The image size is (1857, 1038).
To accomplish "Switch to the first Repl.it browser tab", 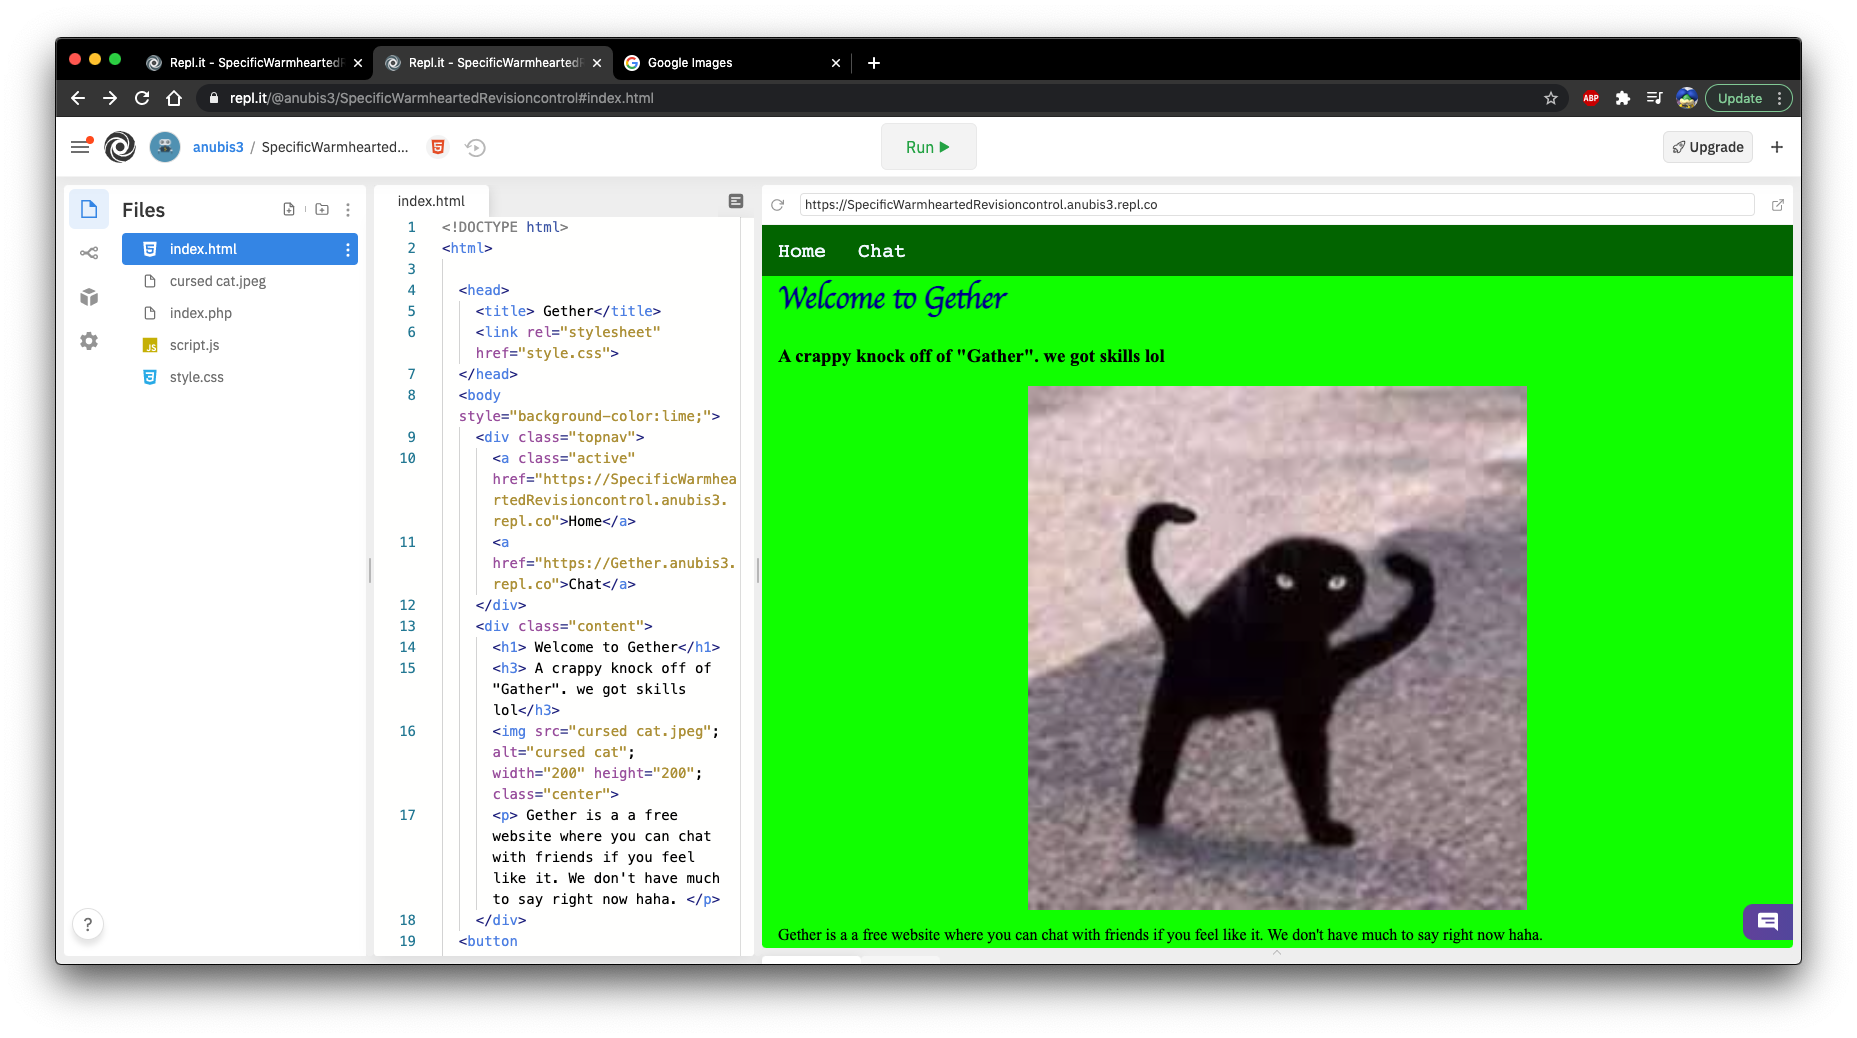I will point(254,62).
